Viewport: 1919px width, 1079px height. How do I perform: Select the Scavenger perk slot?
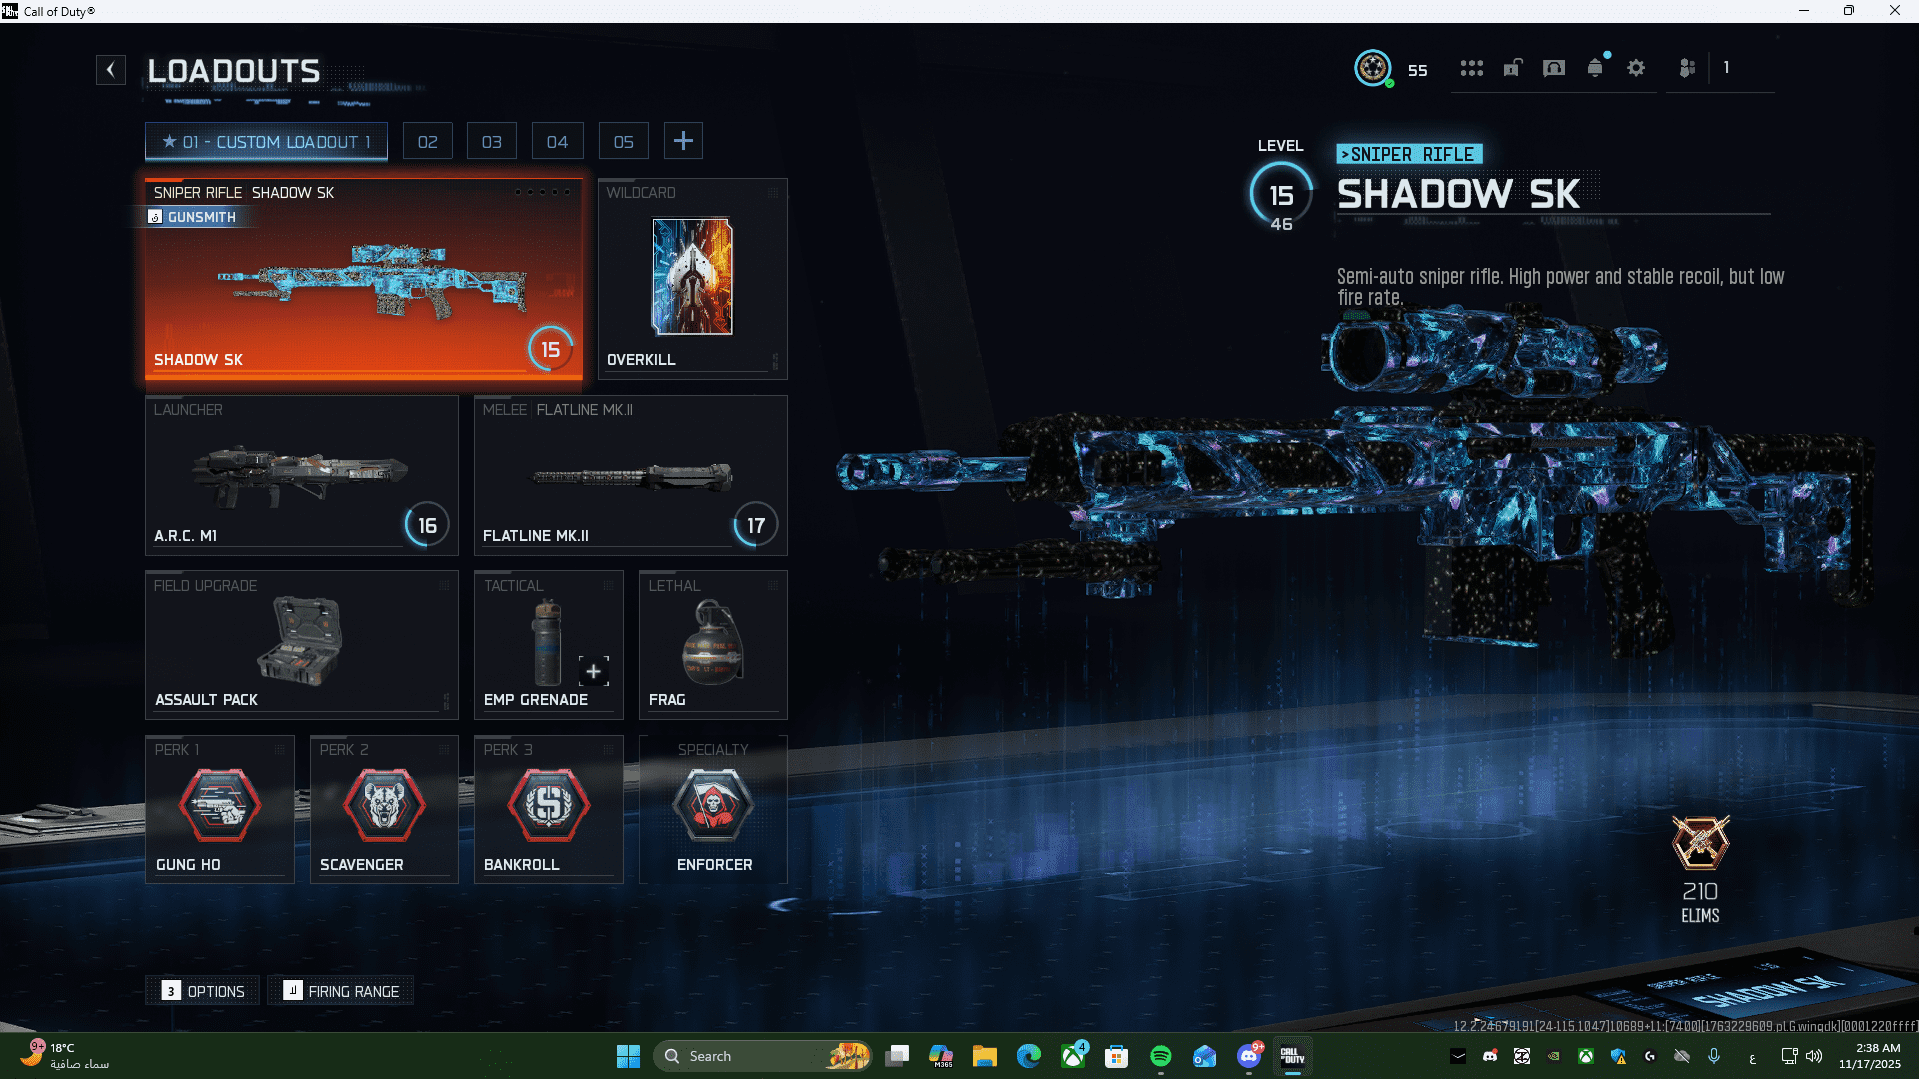[384, 809]
